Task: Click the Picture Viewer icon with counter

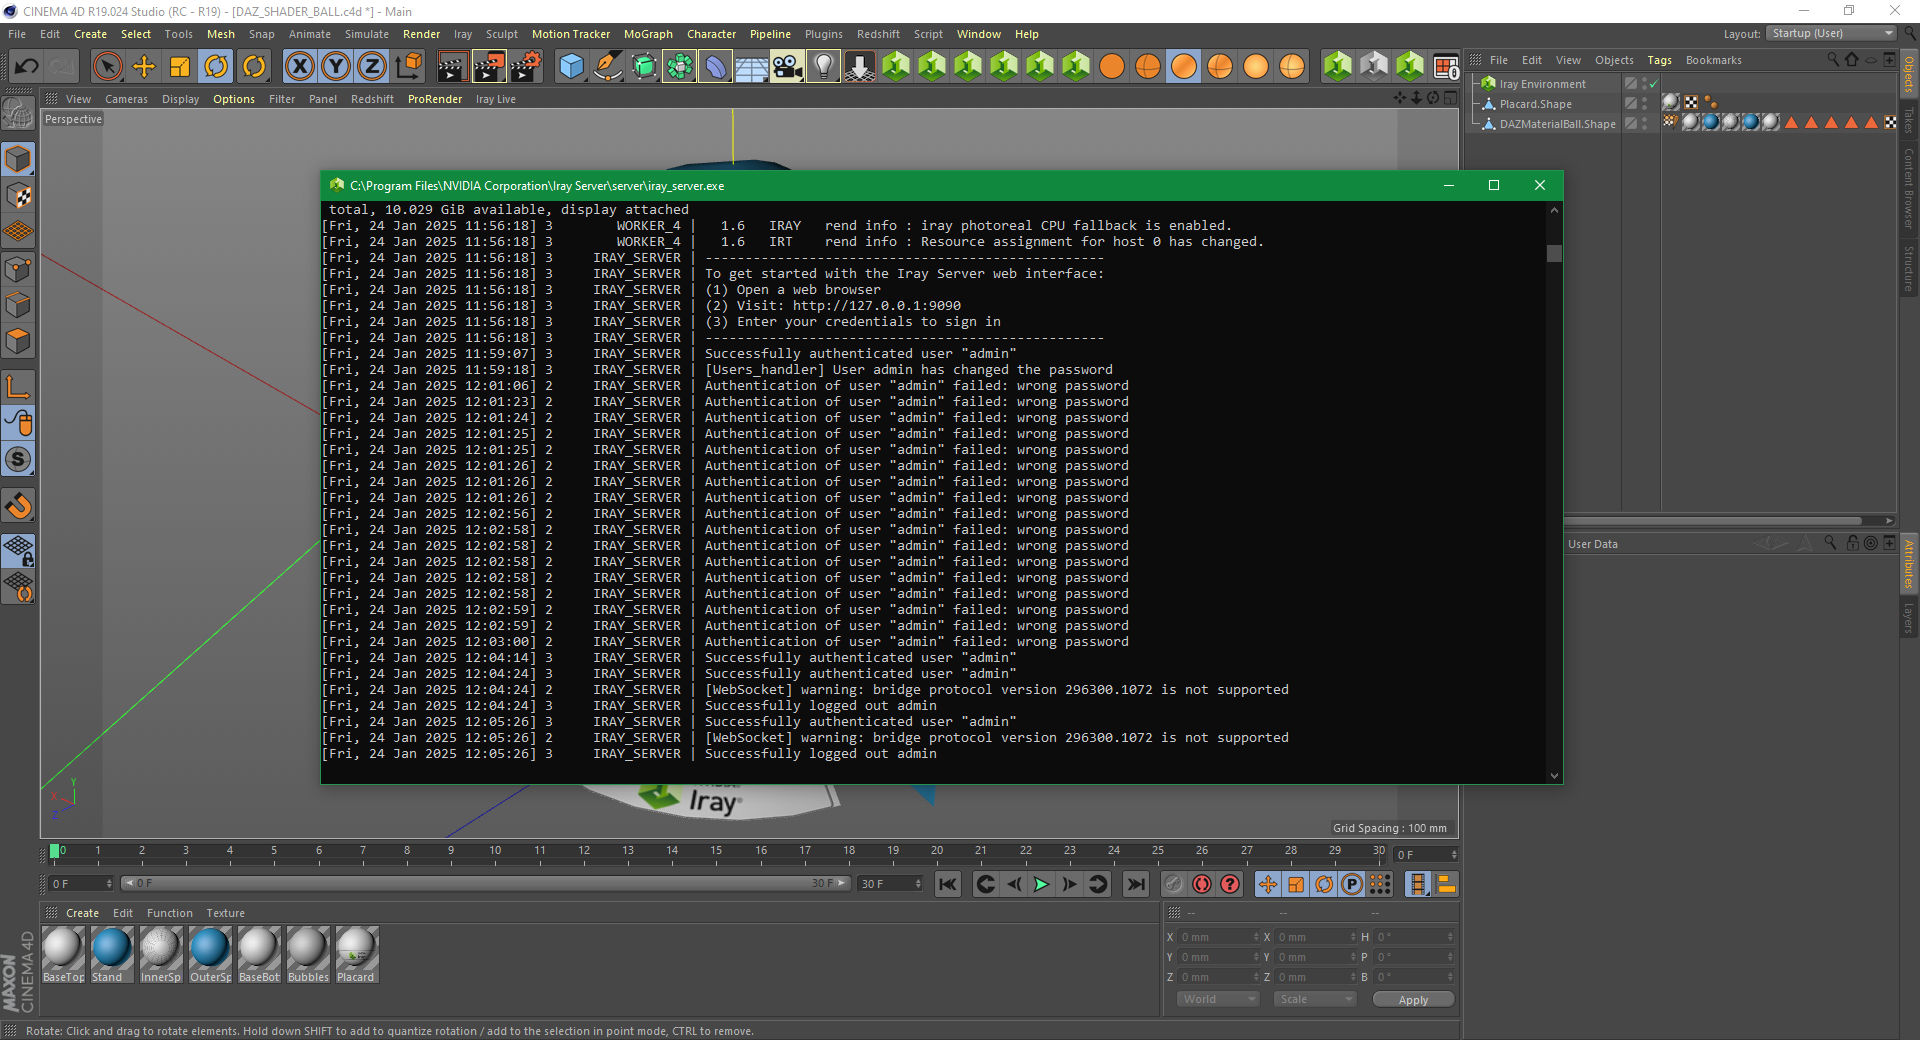Action: [x=1446, y=67]
